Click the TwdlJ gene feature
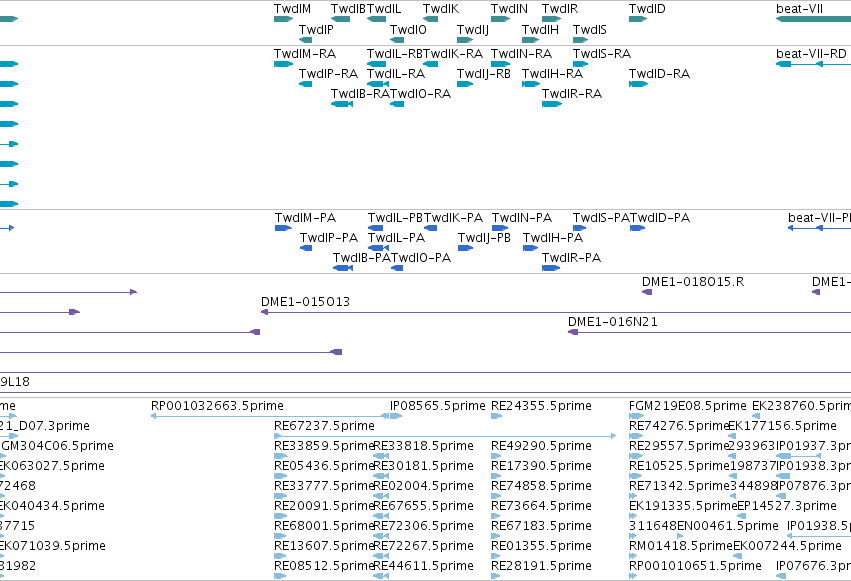 pyautogui.click(x=465, y=40)
